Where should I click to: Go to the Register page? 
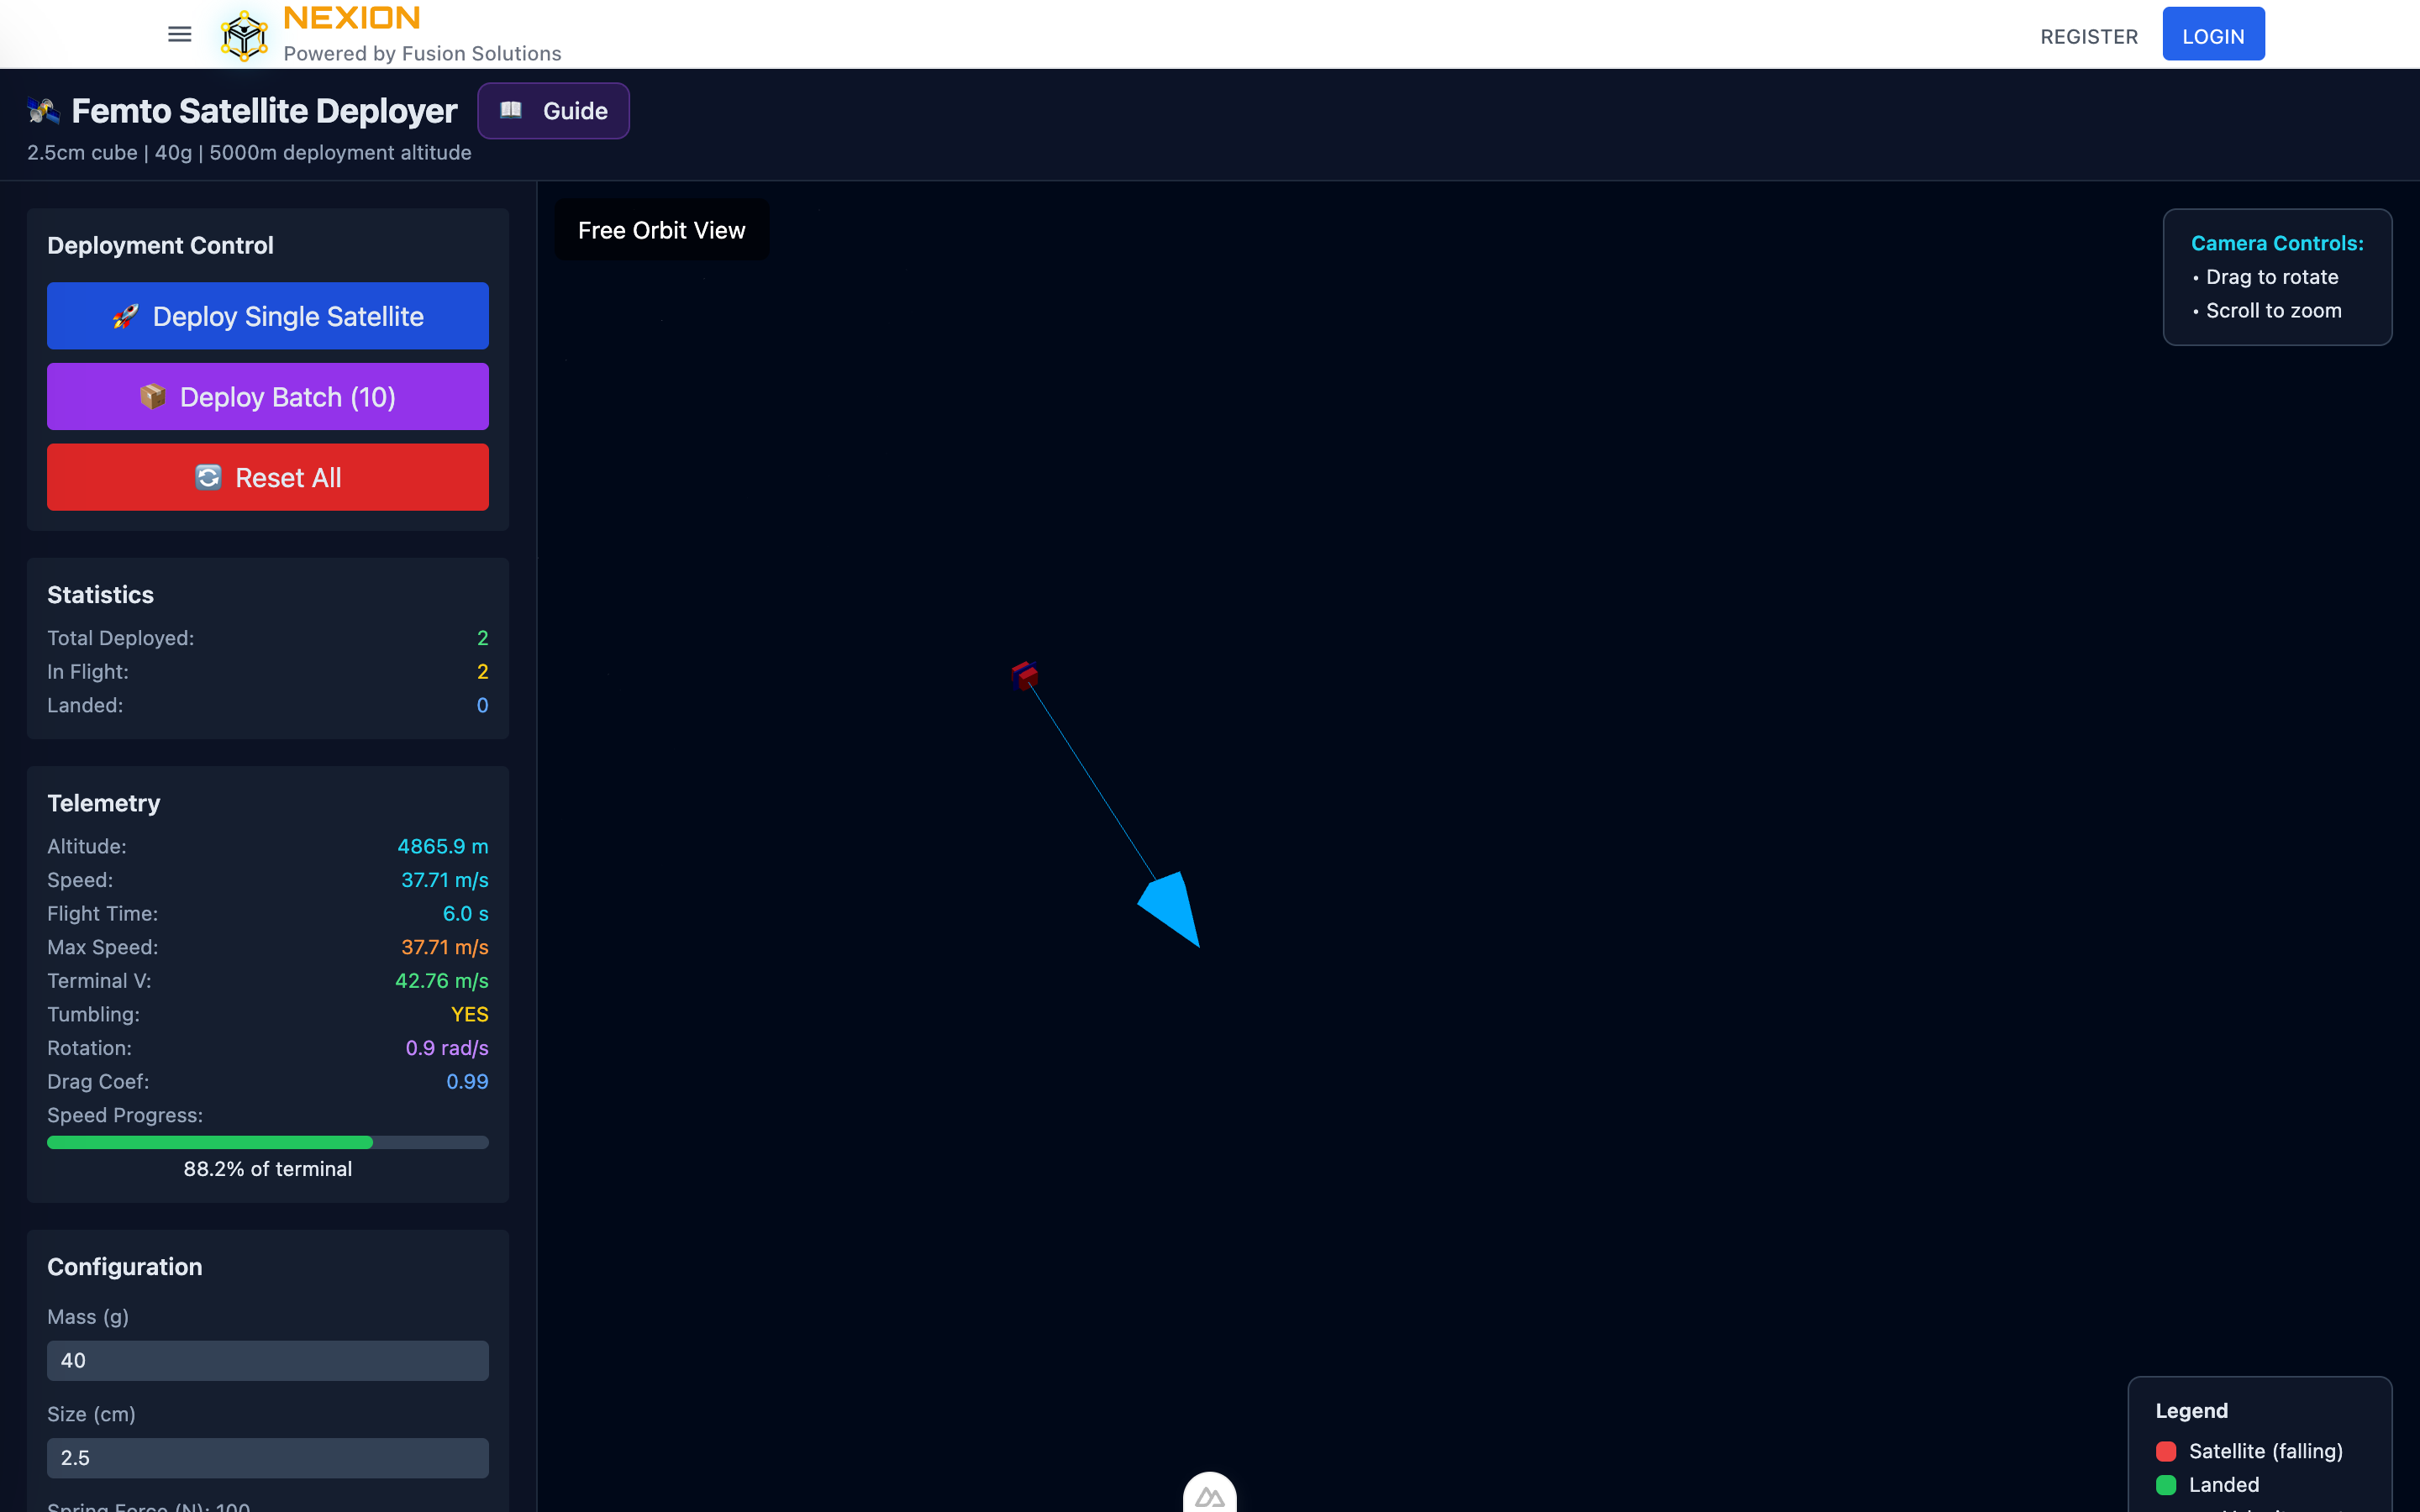pos(2089,36)
